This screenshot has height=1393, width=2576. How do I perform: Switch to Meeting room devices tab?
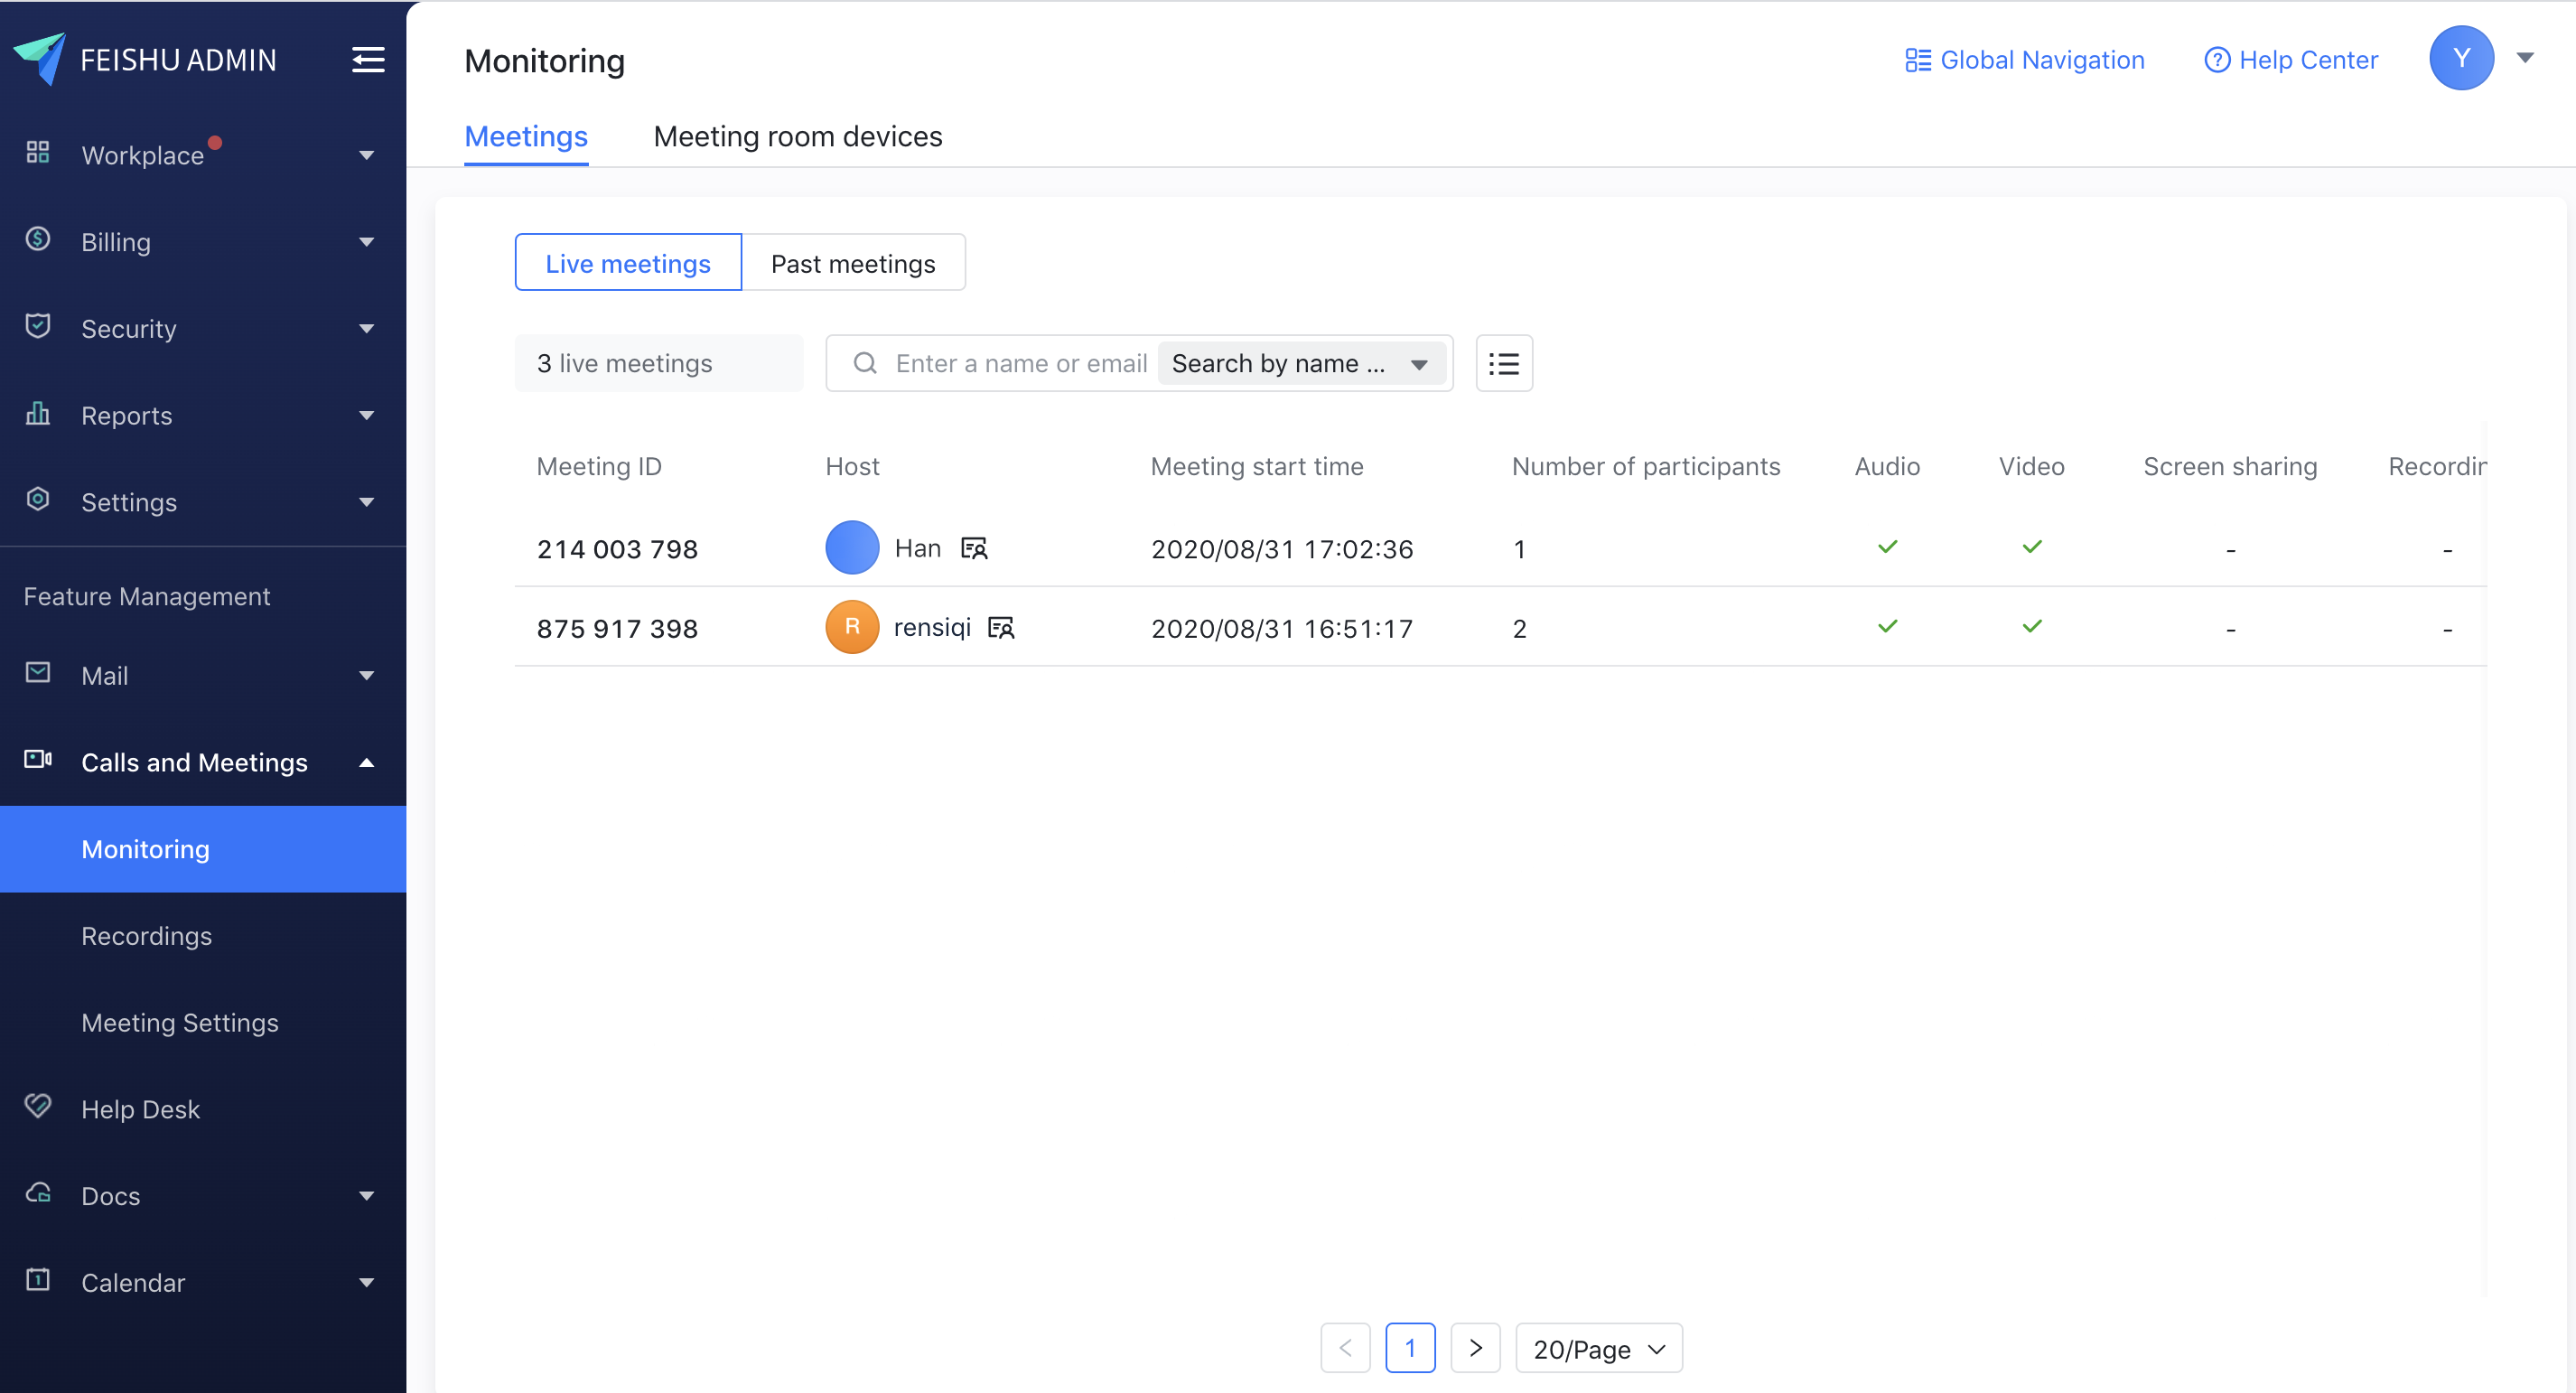point(797,136)
